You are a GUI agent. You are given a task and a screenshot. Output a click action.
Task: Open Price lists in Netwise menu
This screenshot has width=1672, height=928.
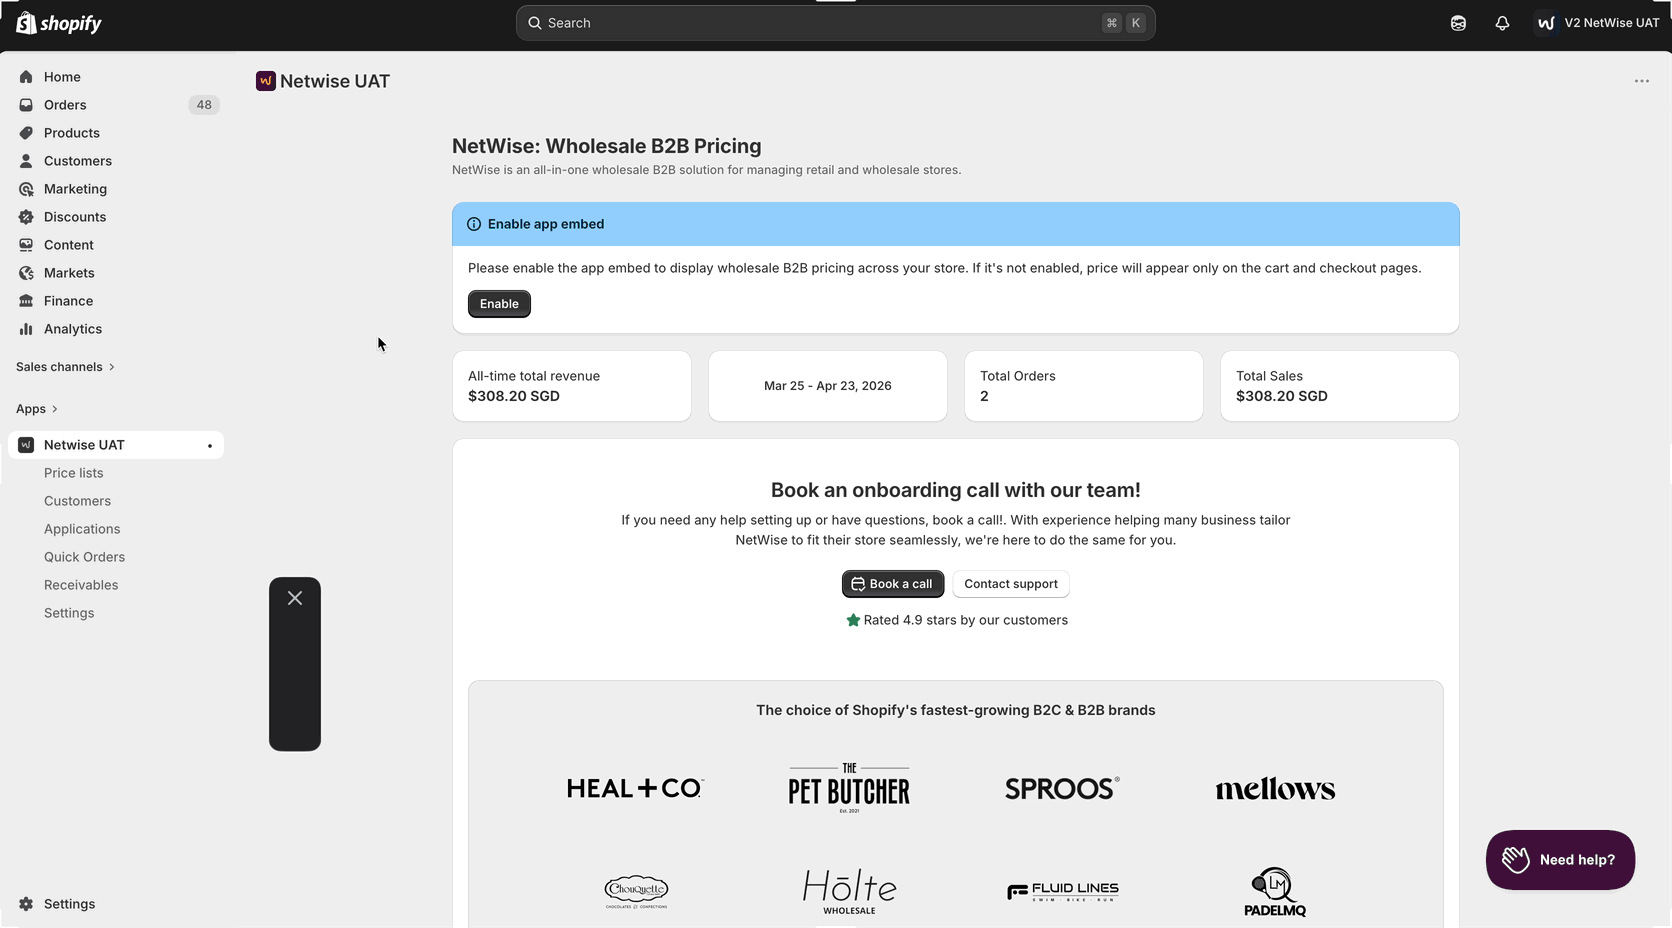(74, 473)
